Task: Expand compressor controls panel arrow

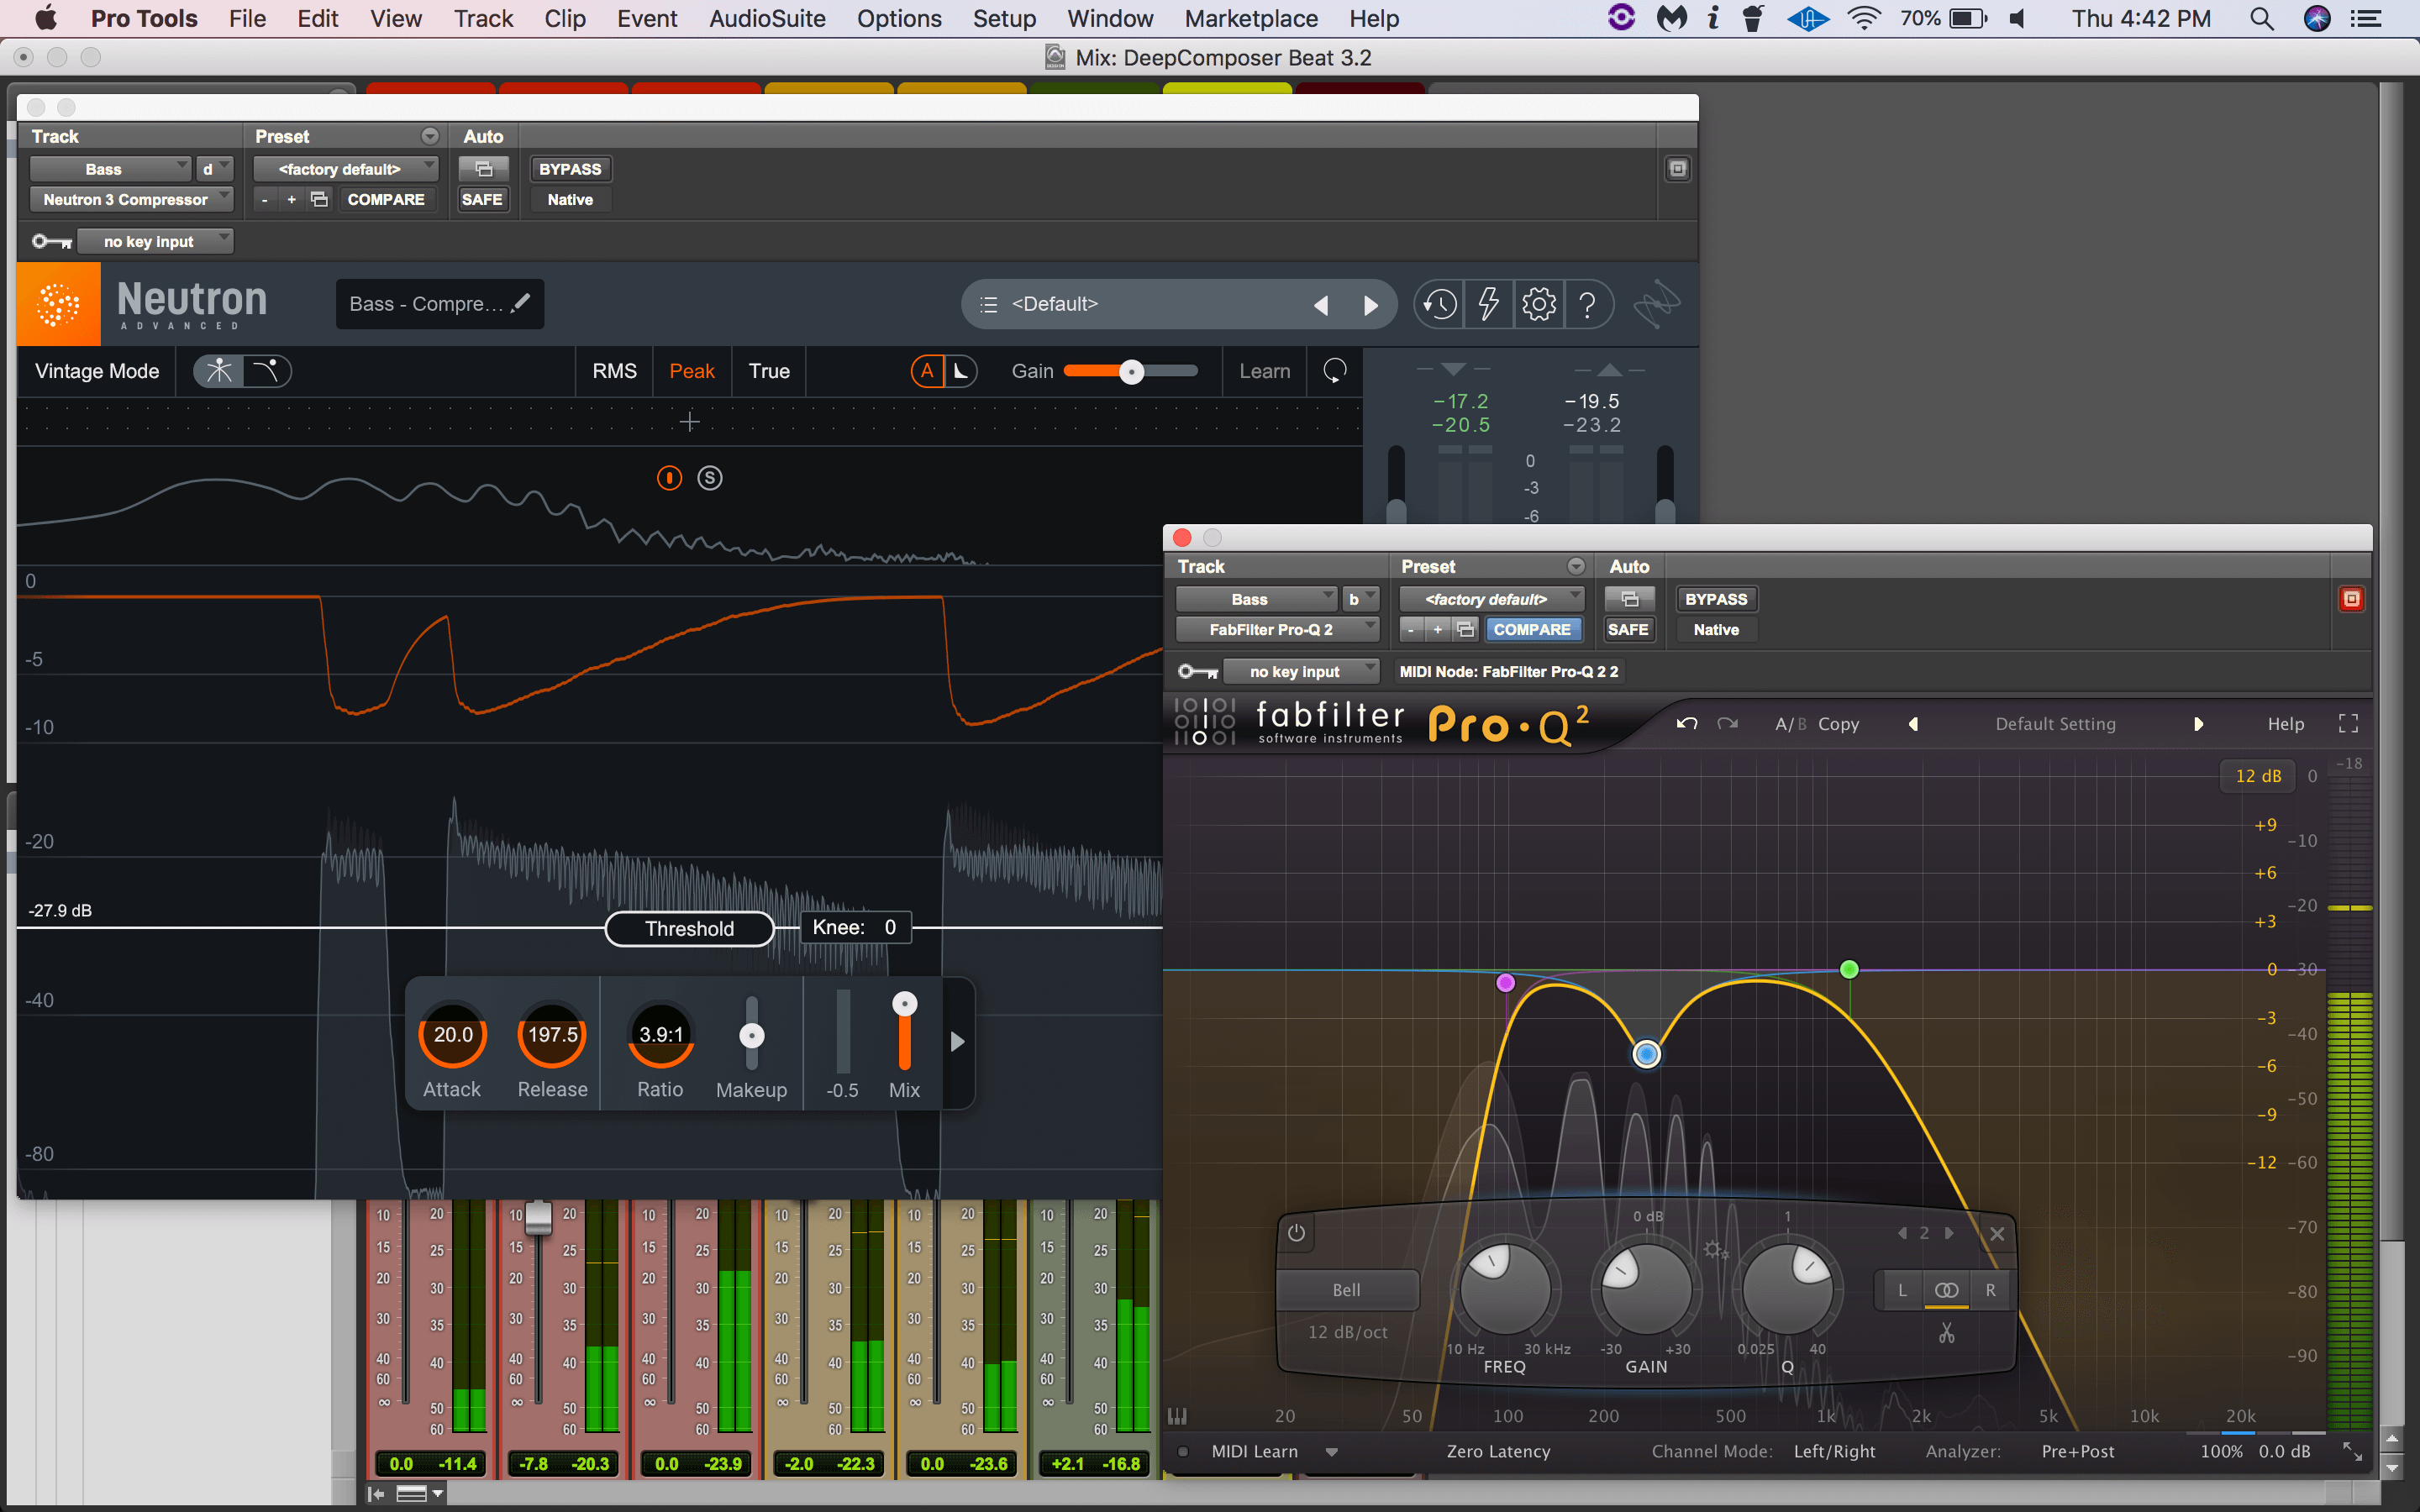Action: coord(957,1042)
